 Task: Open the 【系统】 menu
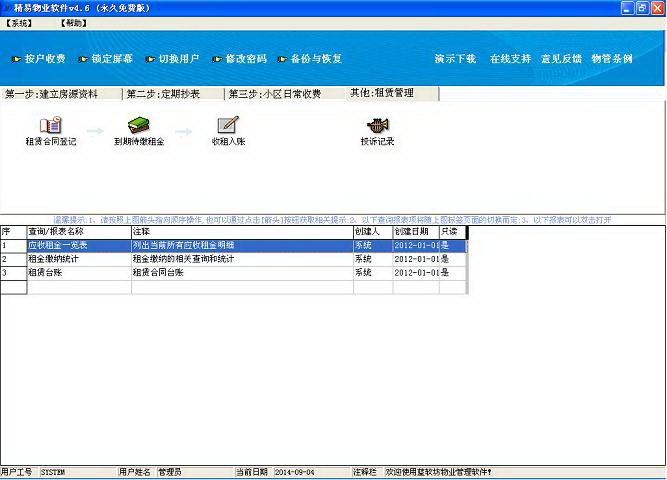click(19, 23)
